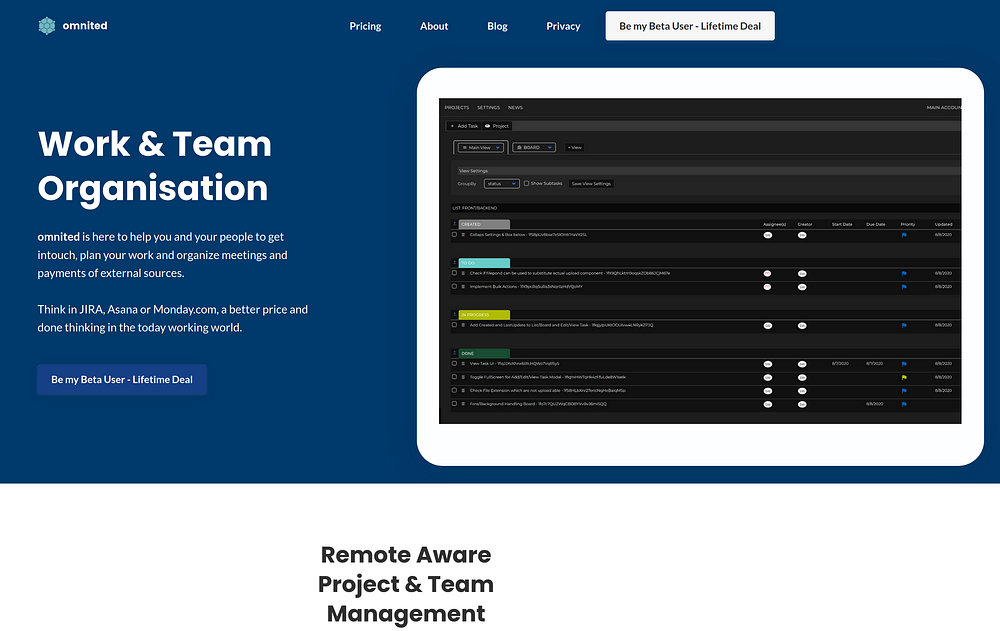Click the cyan TO DO status label

tap(484, 263)
